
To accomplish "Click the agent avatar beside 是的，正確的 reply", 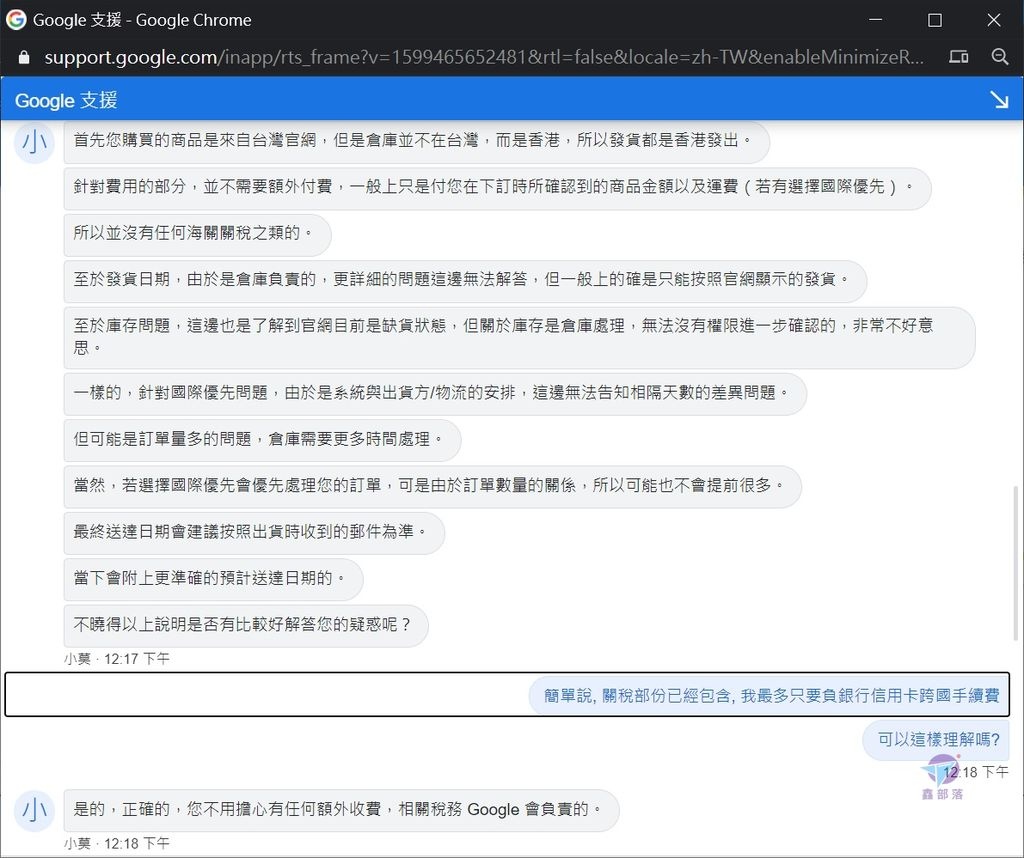I will tap(34, 810).
